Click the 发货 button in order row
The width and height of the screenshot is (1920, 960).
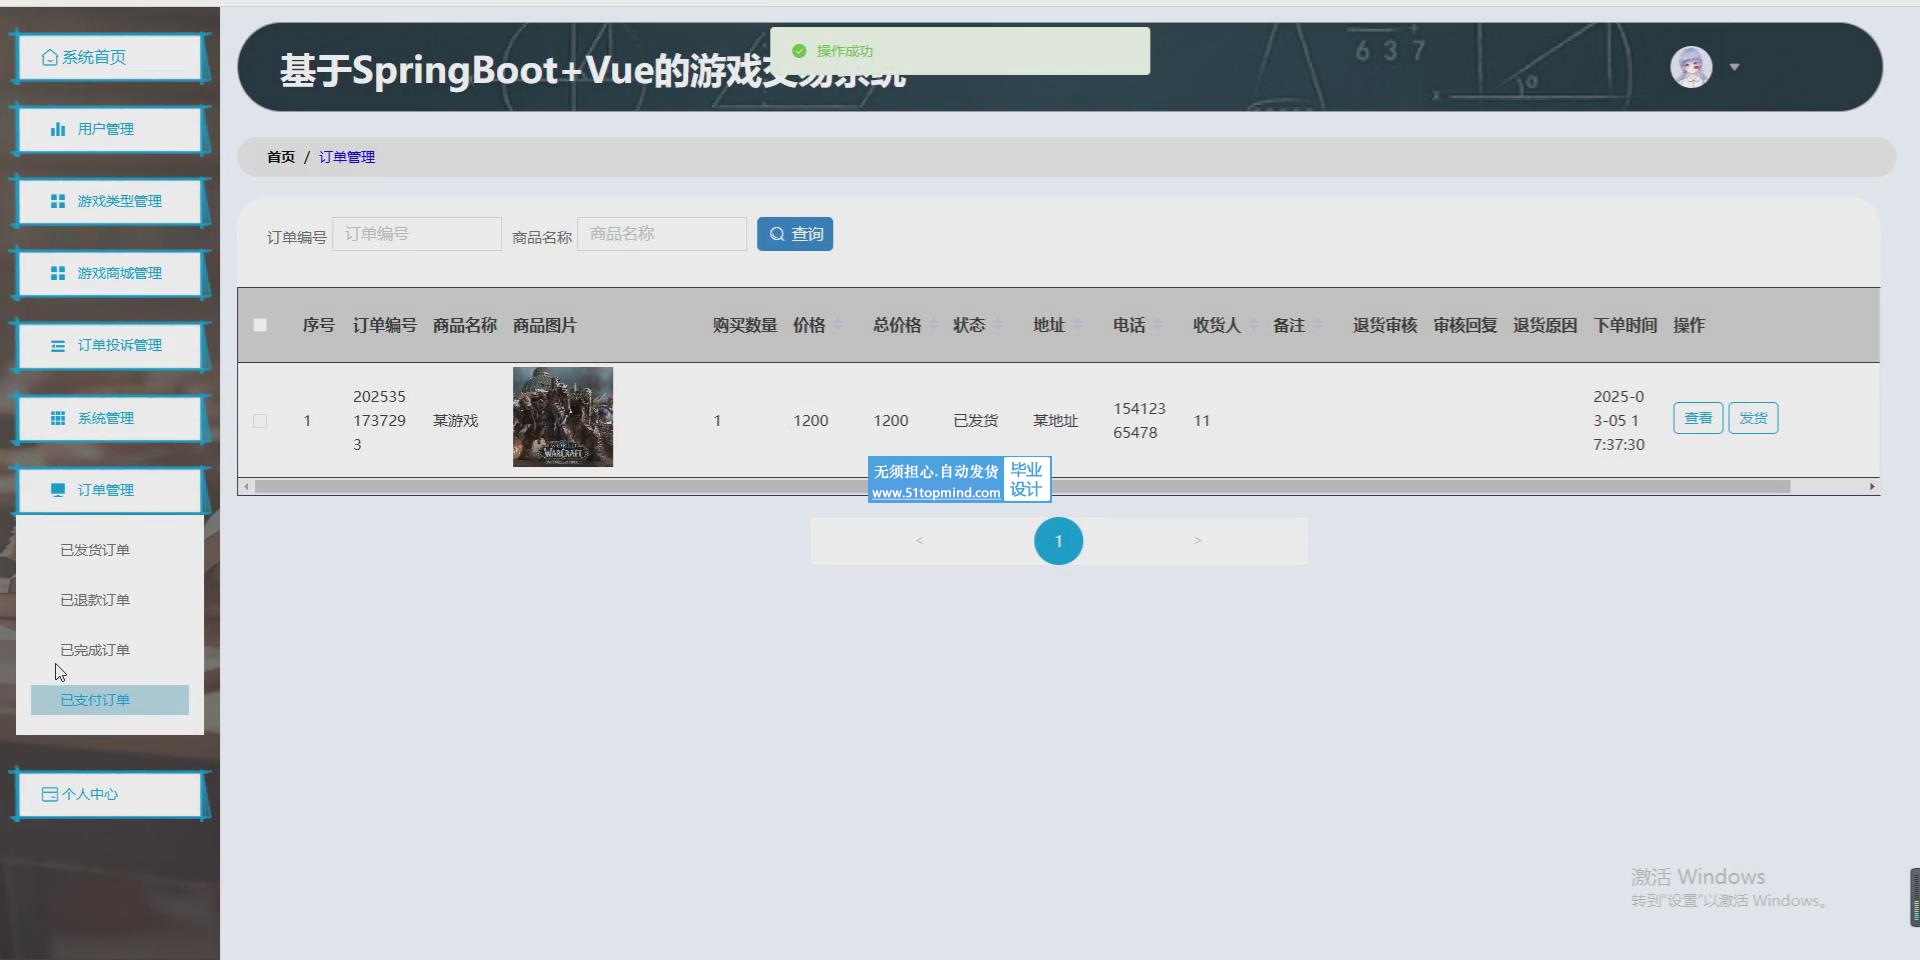coord(1753,418)
